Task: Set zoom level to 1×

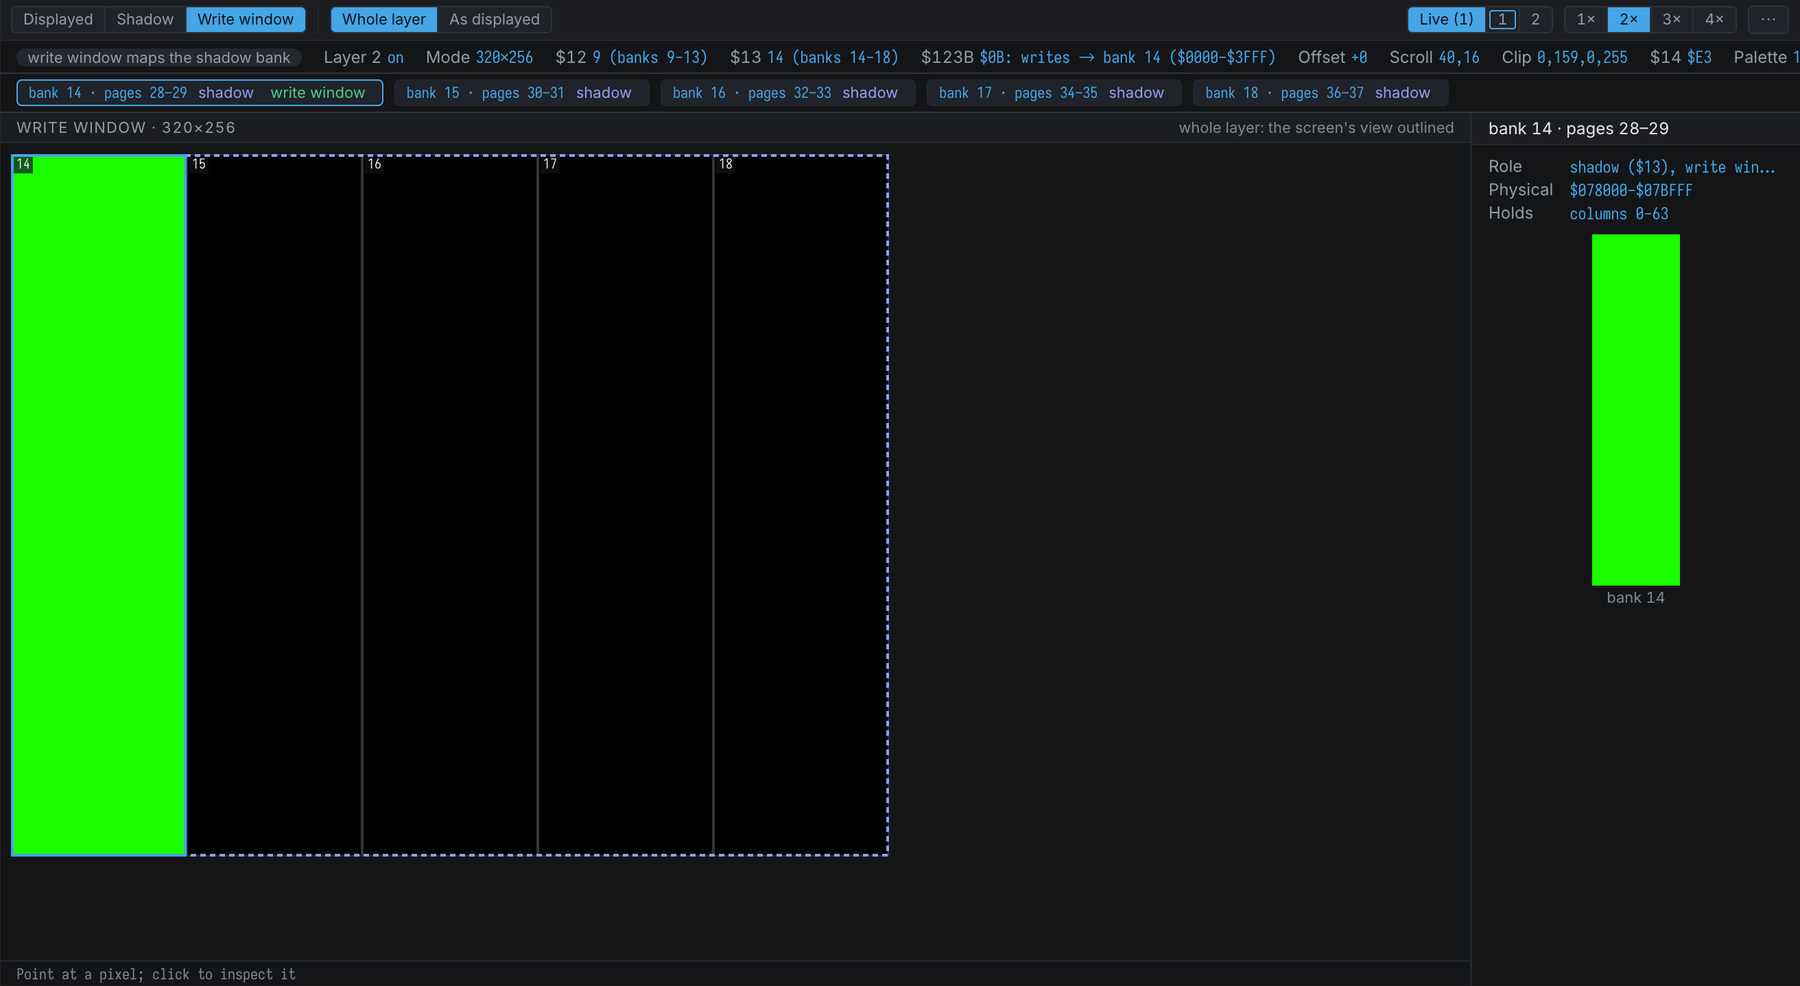Action: click(x=1586, y=19)
